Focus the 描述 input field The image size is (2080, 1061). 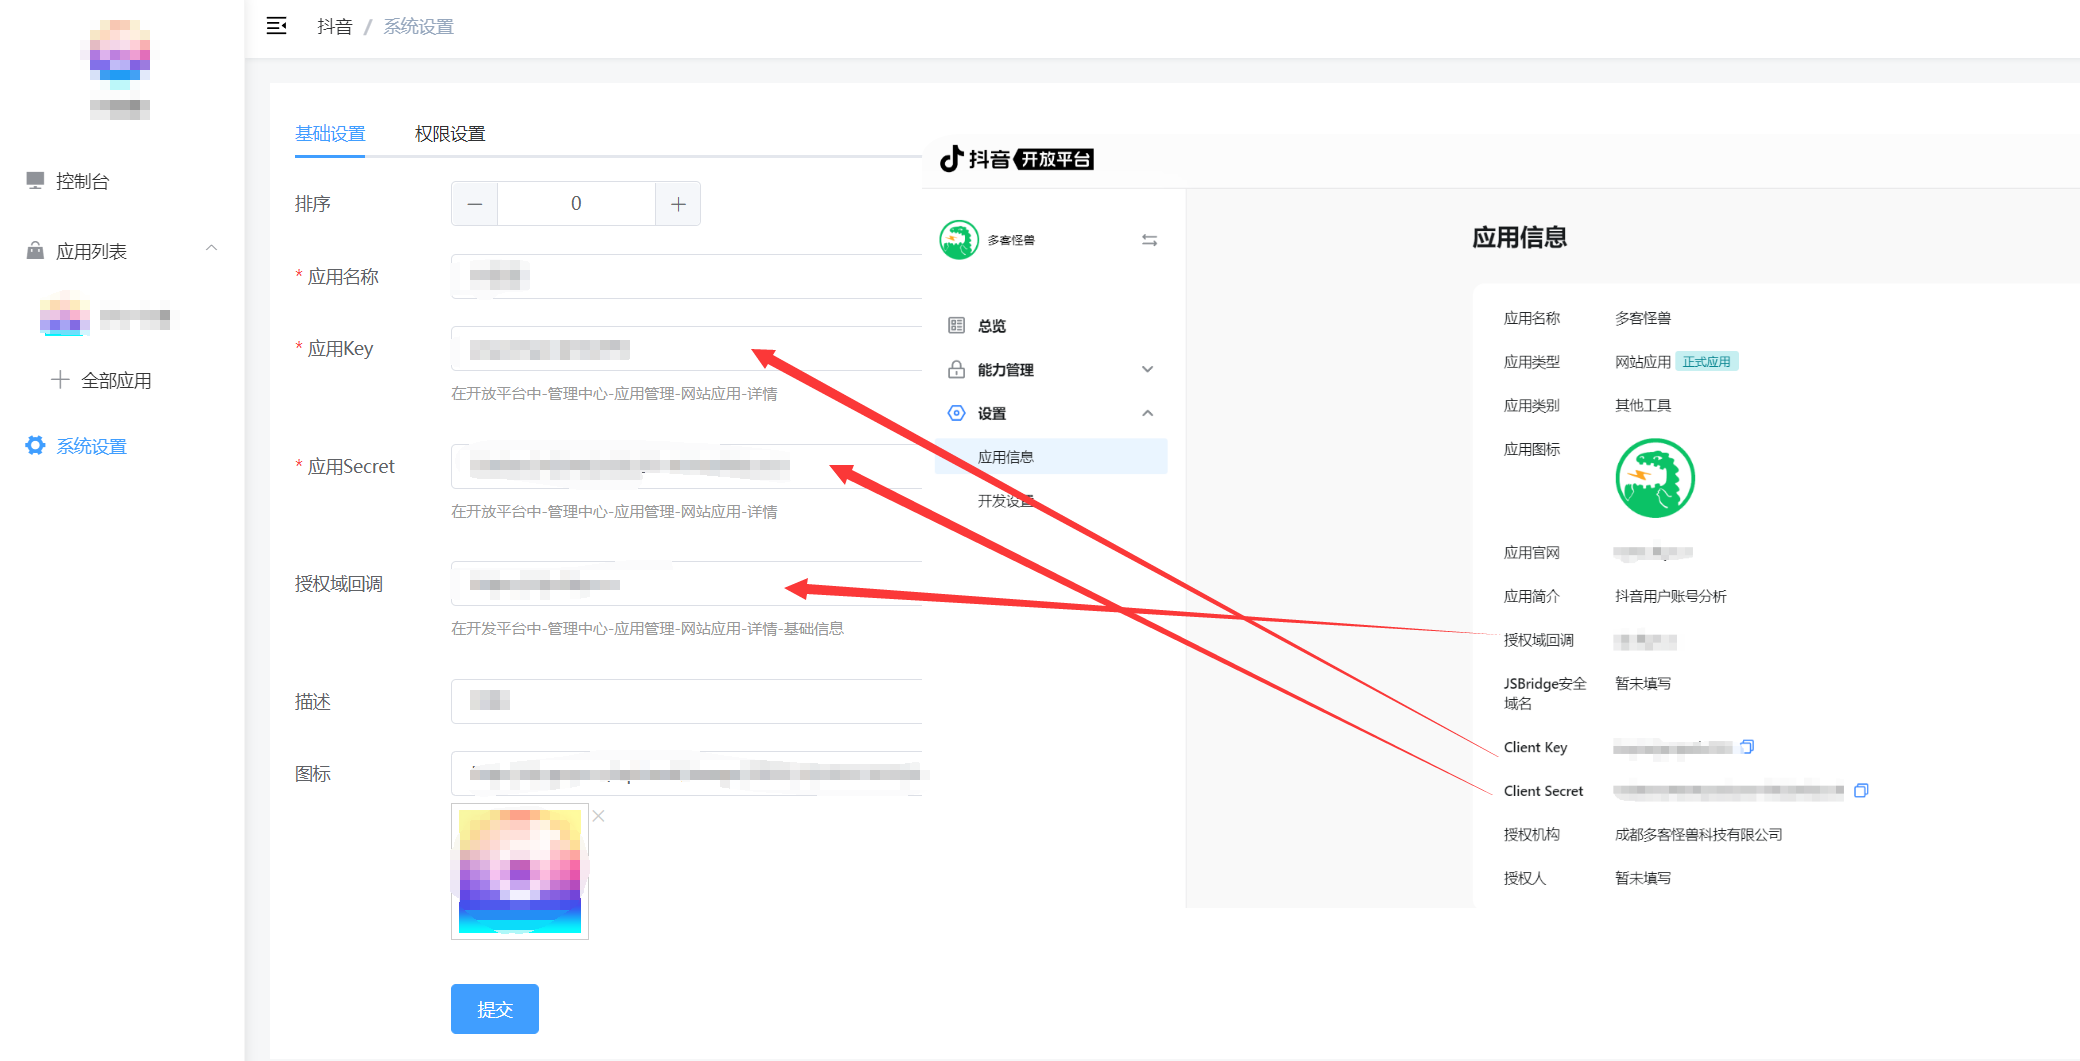tap(687, 701)
